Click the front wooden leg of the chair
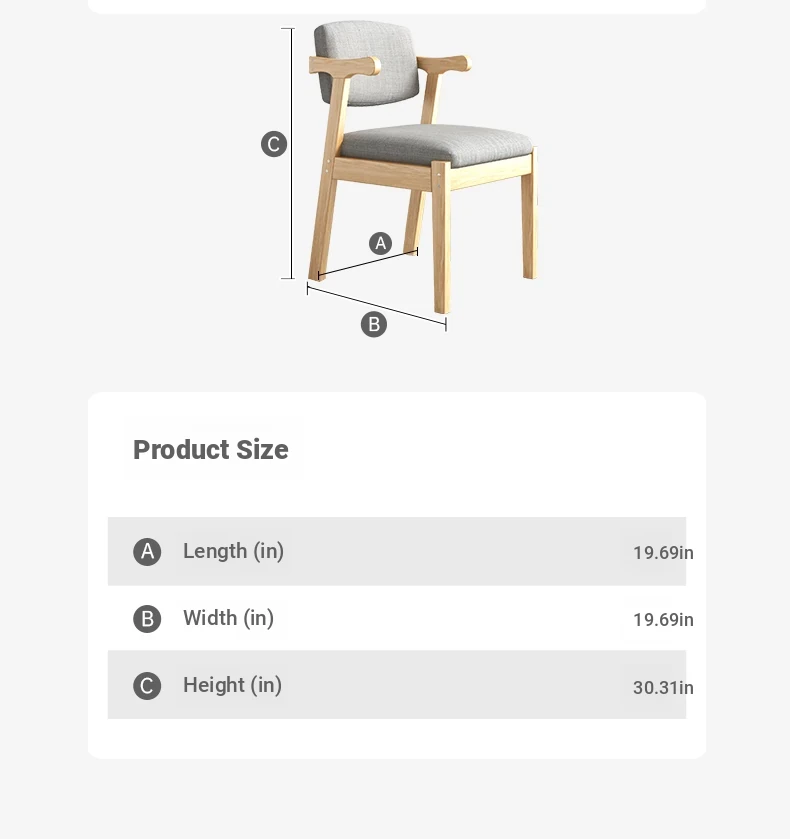This screenshot has height=839, width=790. [441, 237]
